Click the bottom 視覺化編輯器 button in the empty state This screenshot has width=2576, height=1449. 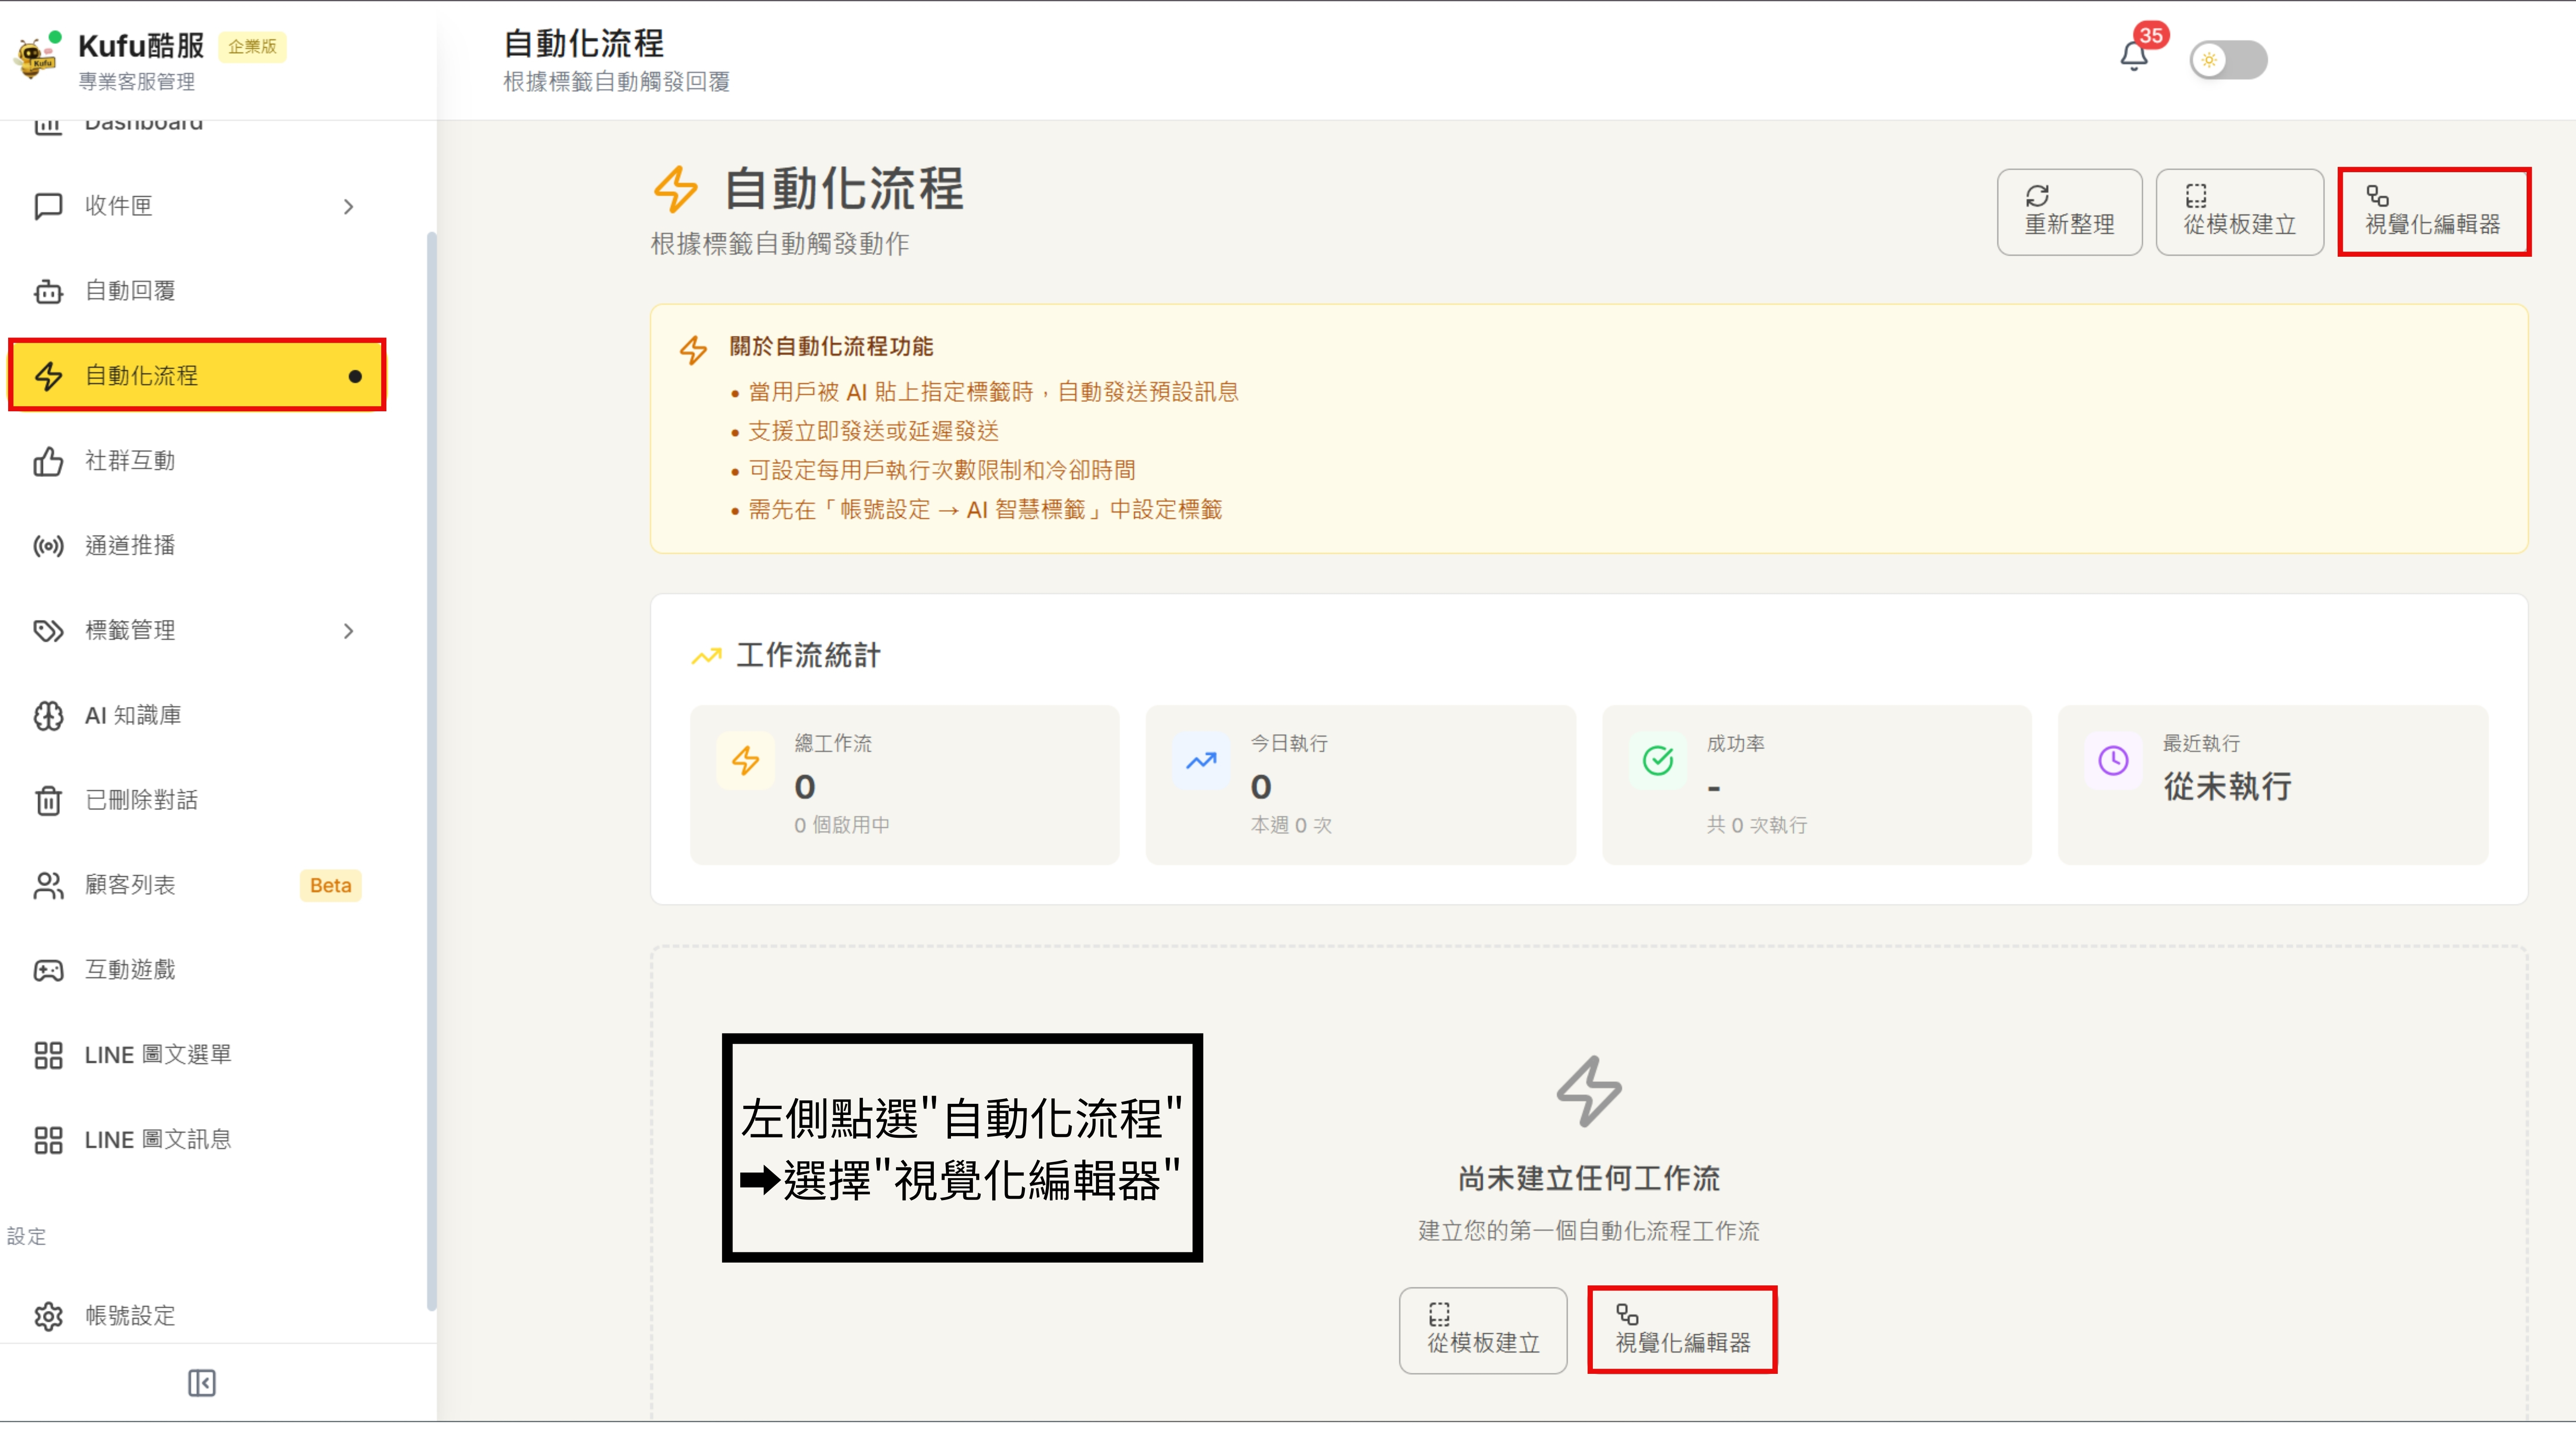point(1682,1330)
